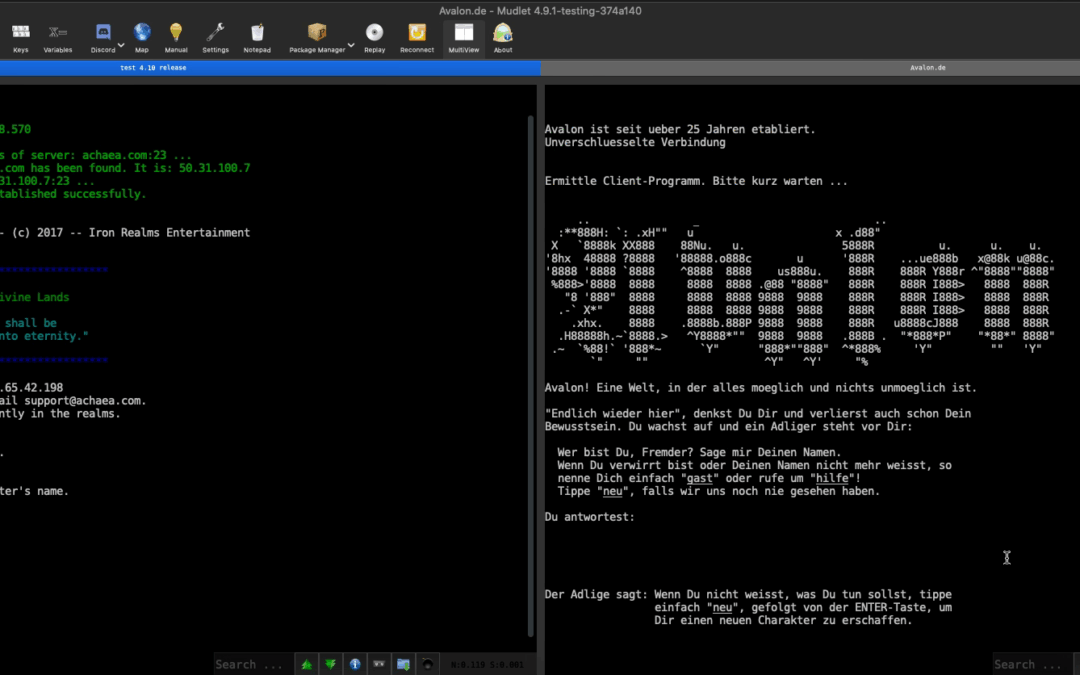Switch to the 'test 4.10 release' profile tab
The width and height of the screenshot is (1080, 675).
click(x=270, y=68)
